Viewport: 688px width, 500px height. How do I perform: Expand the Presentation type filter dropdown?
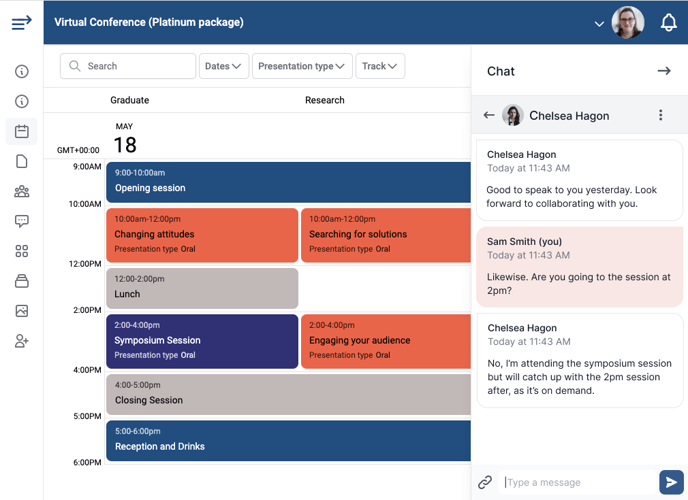click(x=302, y=66)
